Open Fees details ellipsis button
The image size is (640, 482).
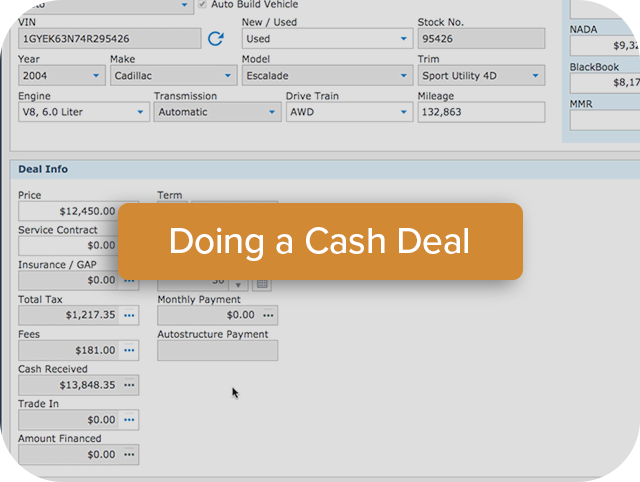coord(129,351)
